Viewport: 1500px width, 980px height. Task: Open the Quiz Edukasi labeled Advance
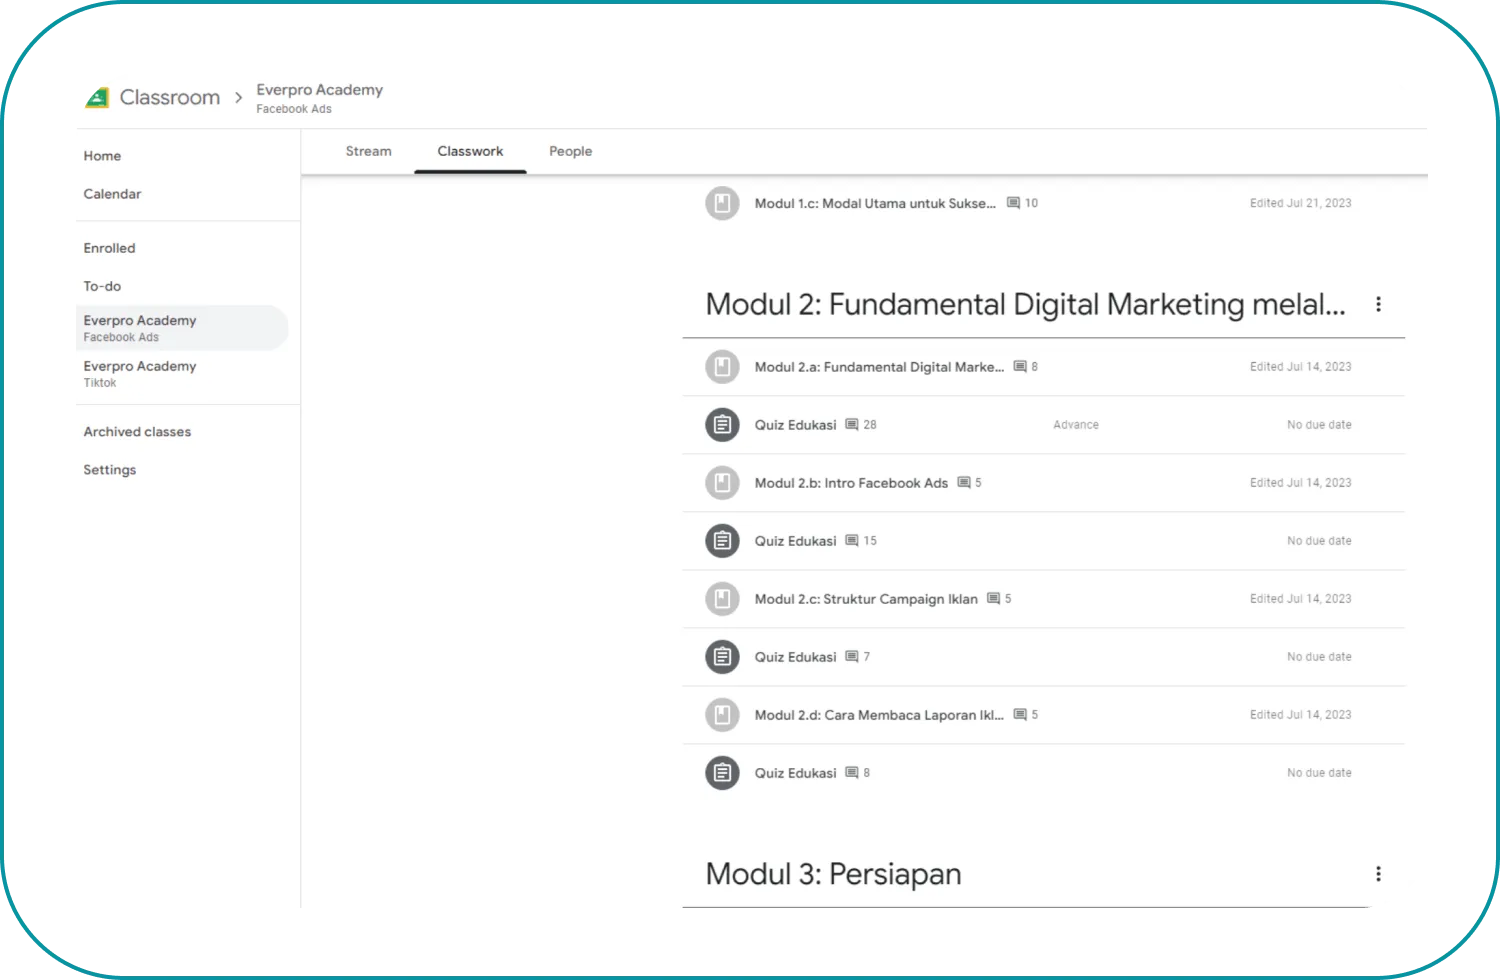(795, 425)
